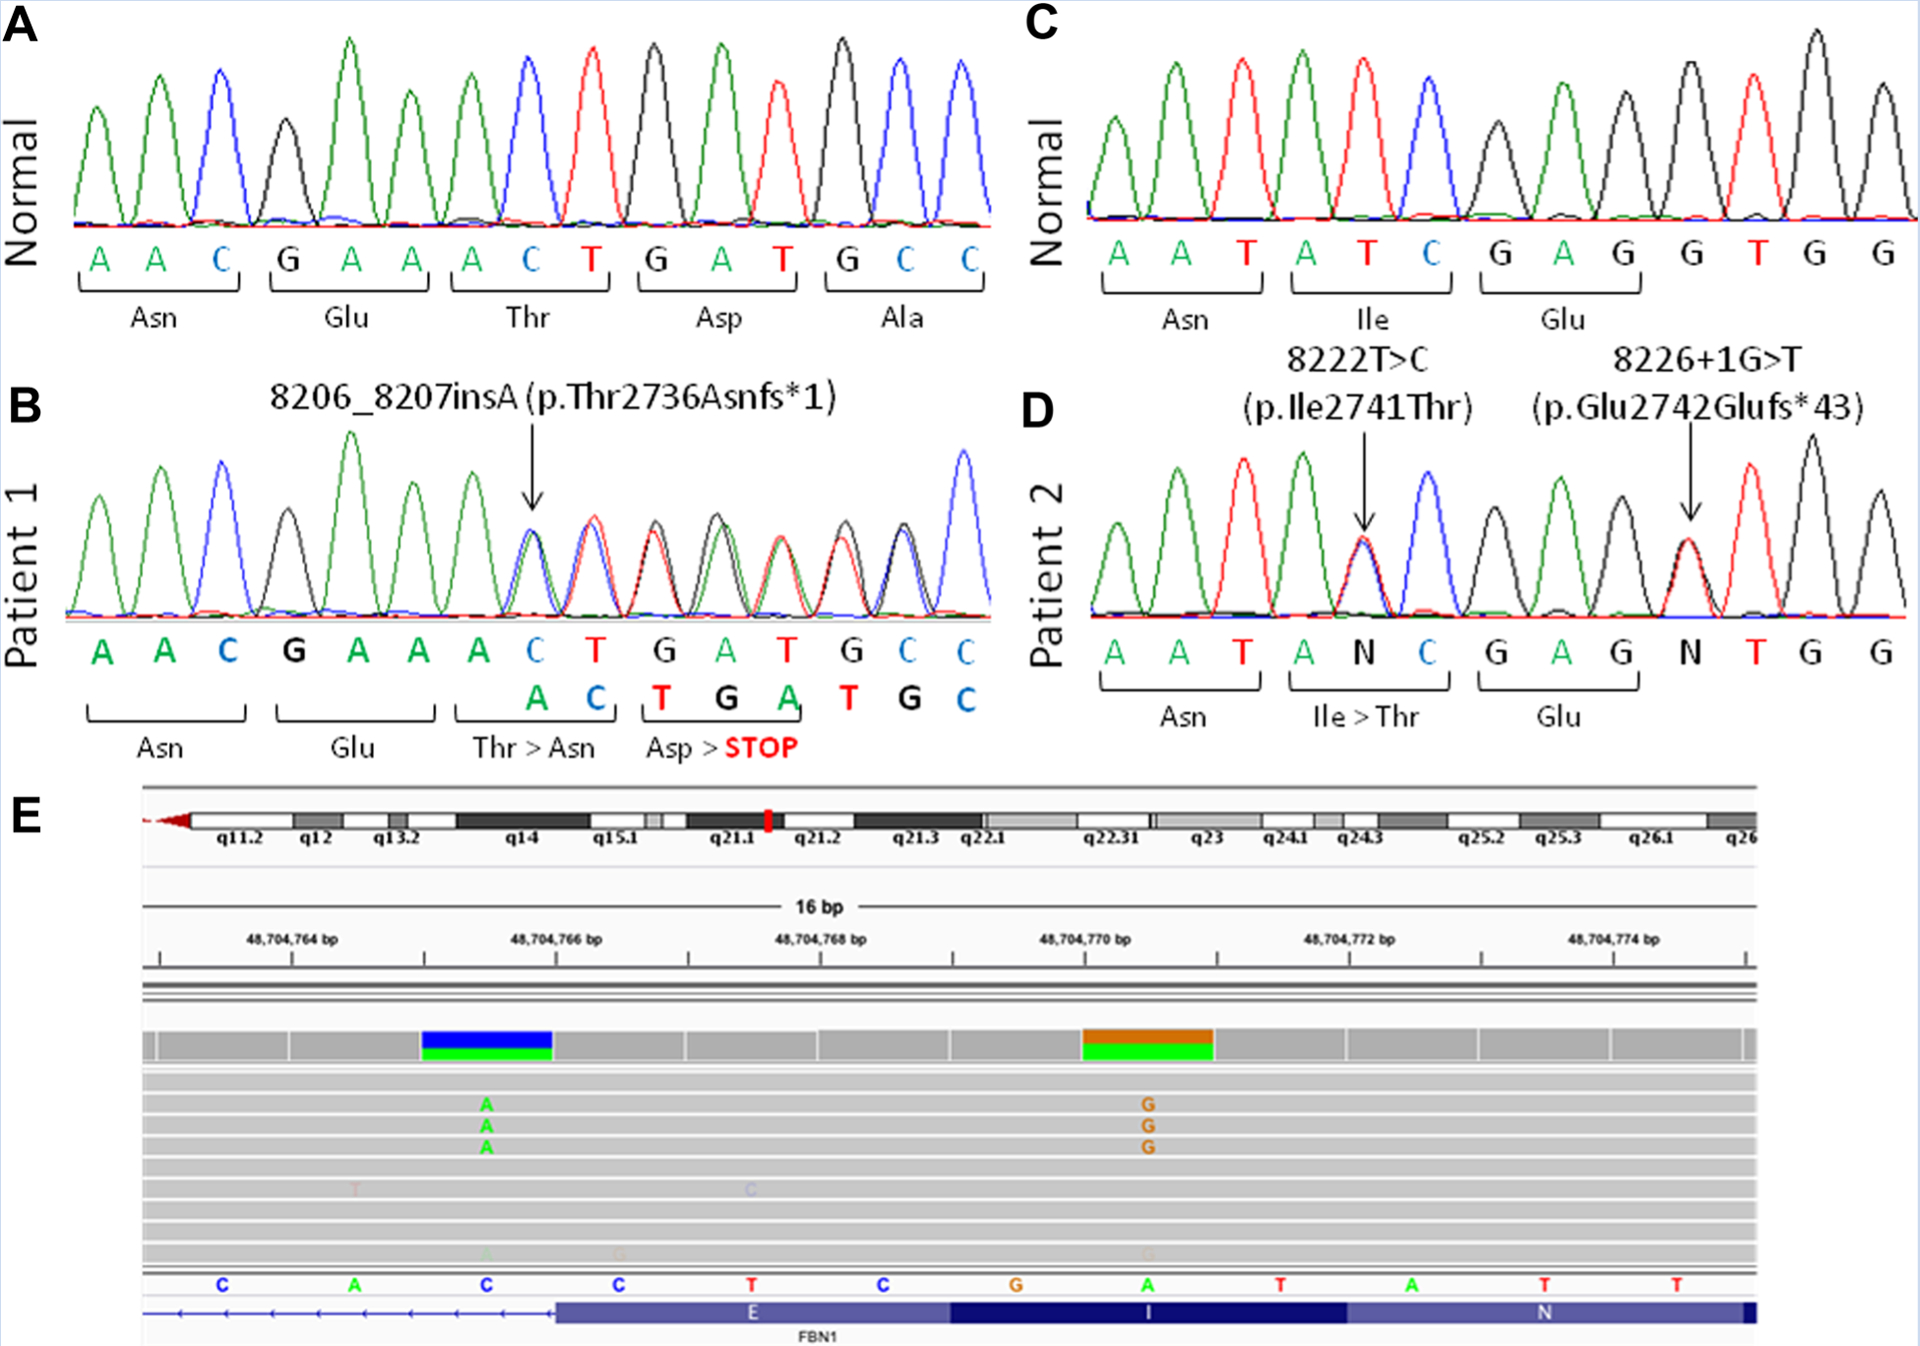Click the N amino acid block in gene track

point(1544,1313)
